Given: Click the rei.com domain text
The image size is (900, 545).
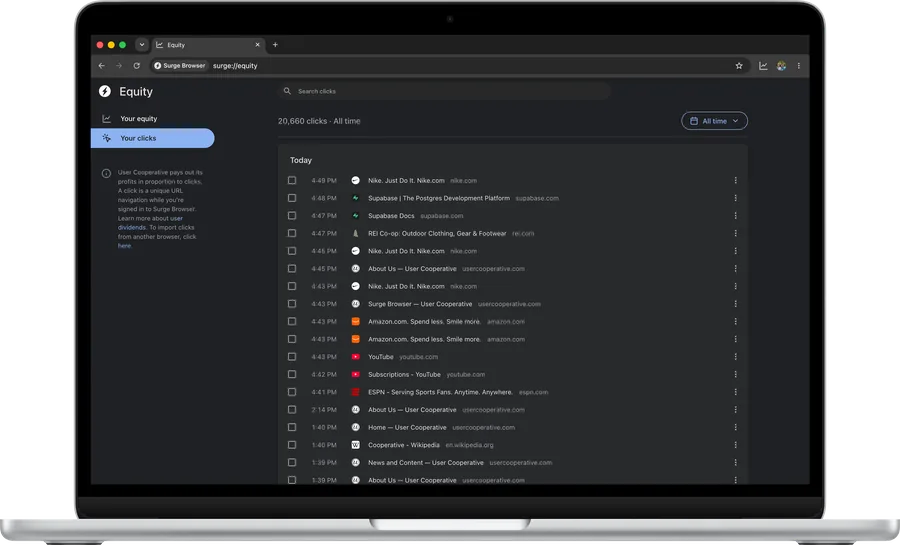Looking at the screenshot, I should [523, 233].
